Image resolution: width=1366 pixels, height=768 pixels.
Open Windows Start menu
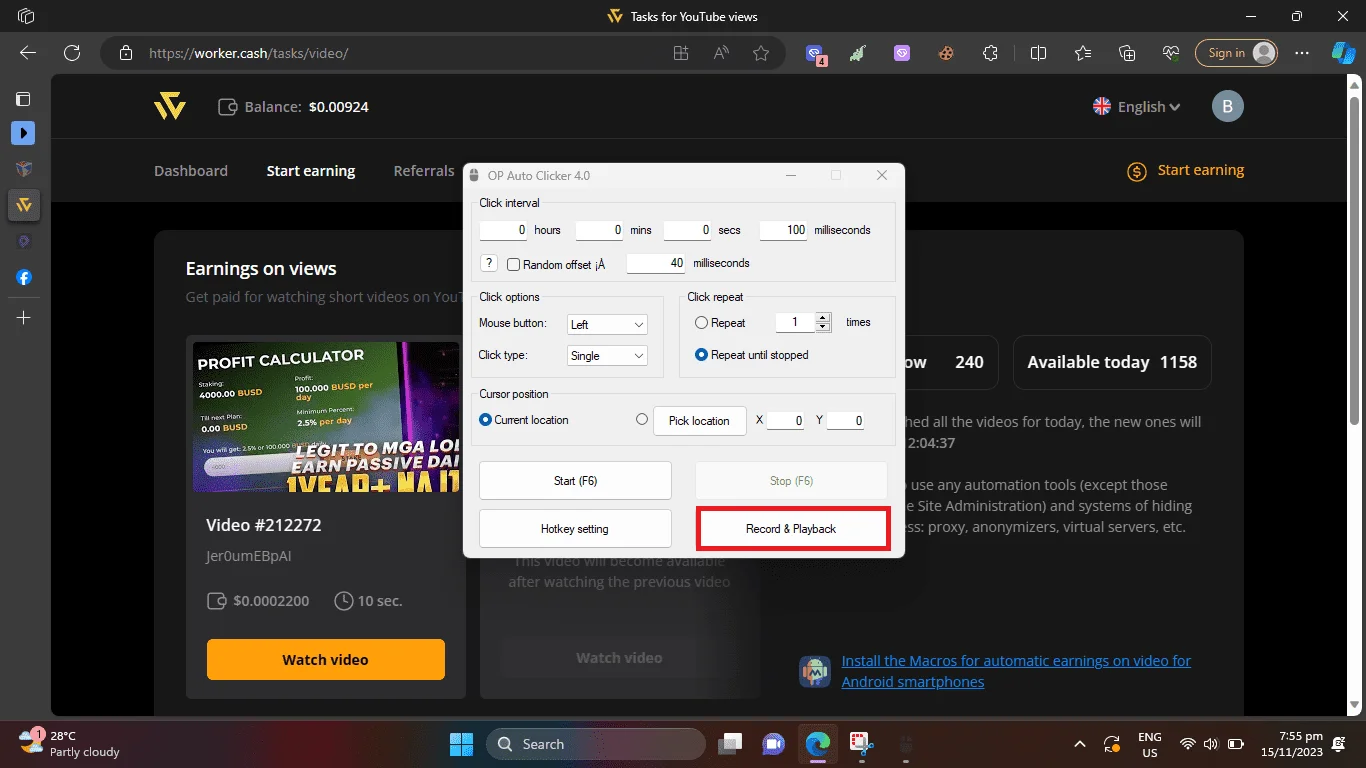461,744
